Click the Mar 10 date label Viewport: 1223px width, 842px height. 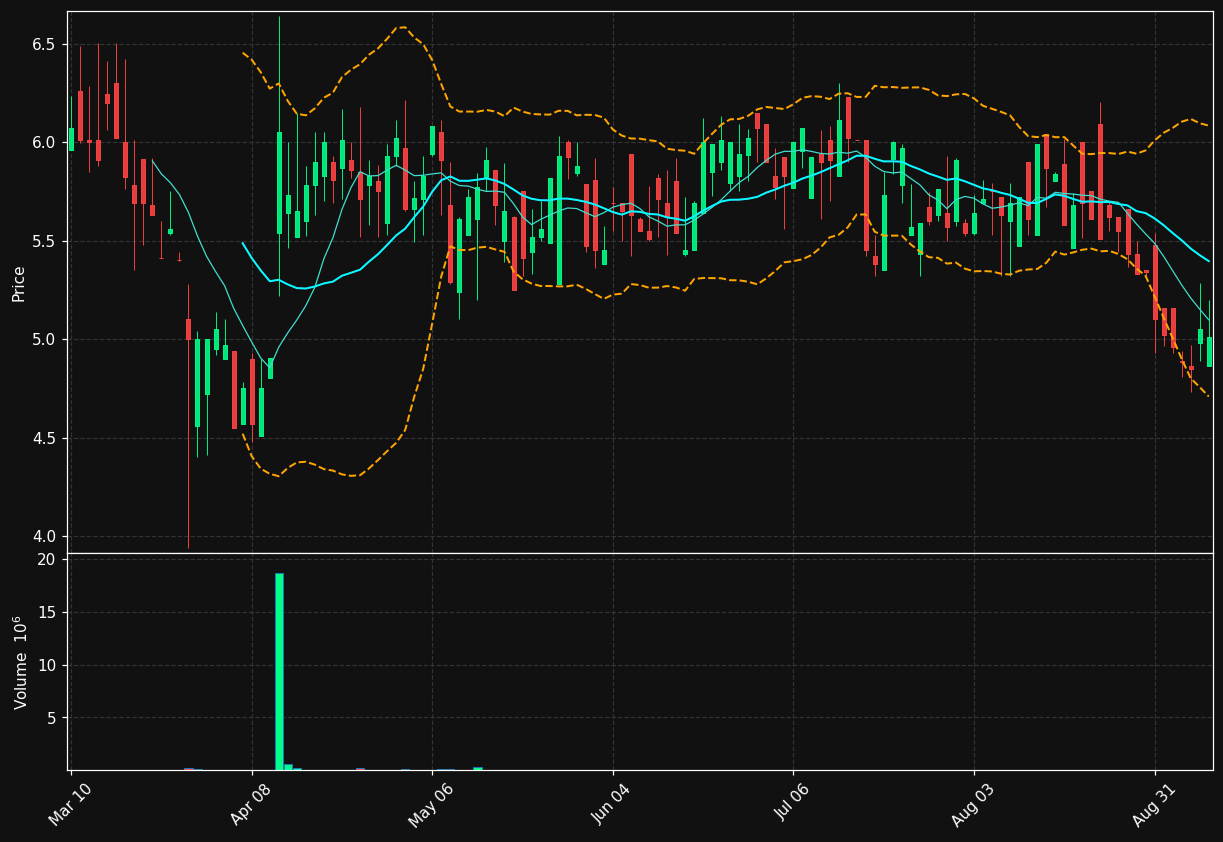pos(72,805)
